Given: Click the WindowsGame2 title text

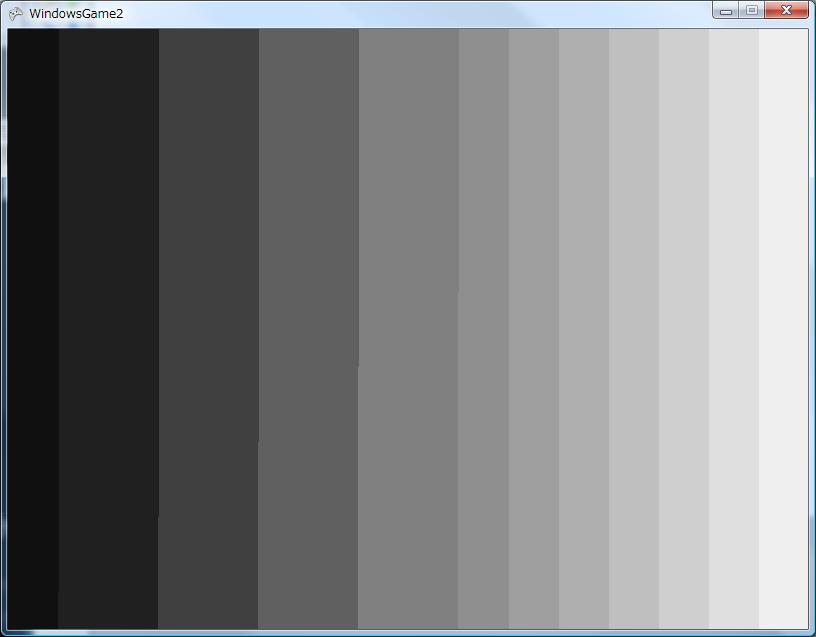Looking at the screenshot, I should click(x=76, y=14).
